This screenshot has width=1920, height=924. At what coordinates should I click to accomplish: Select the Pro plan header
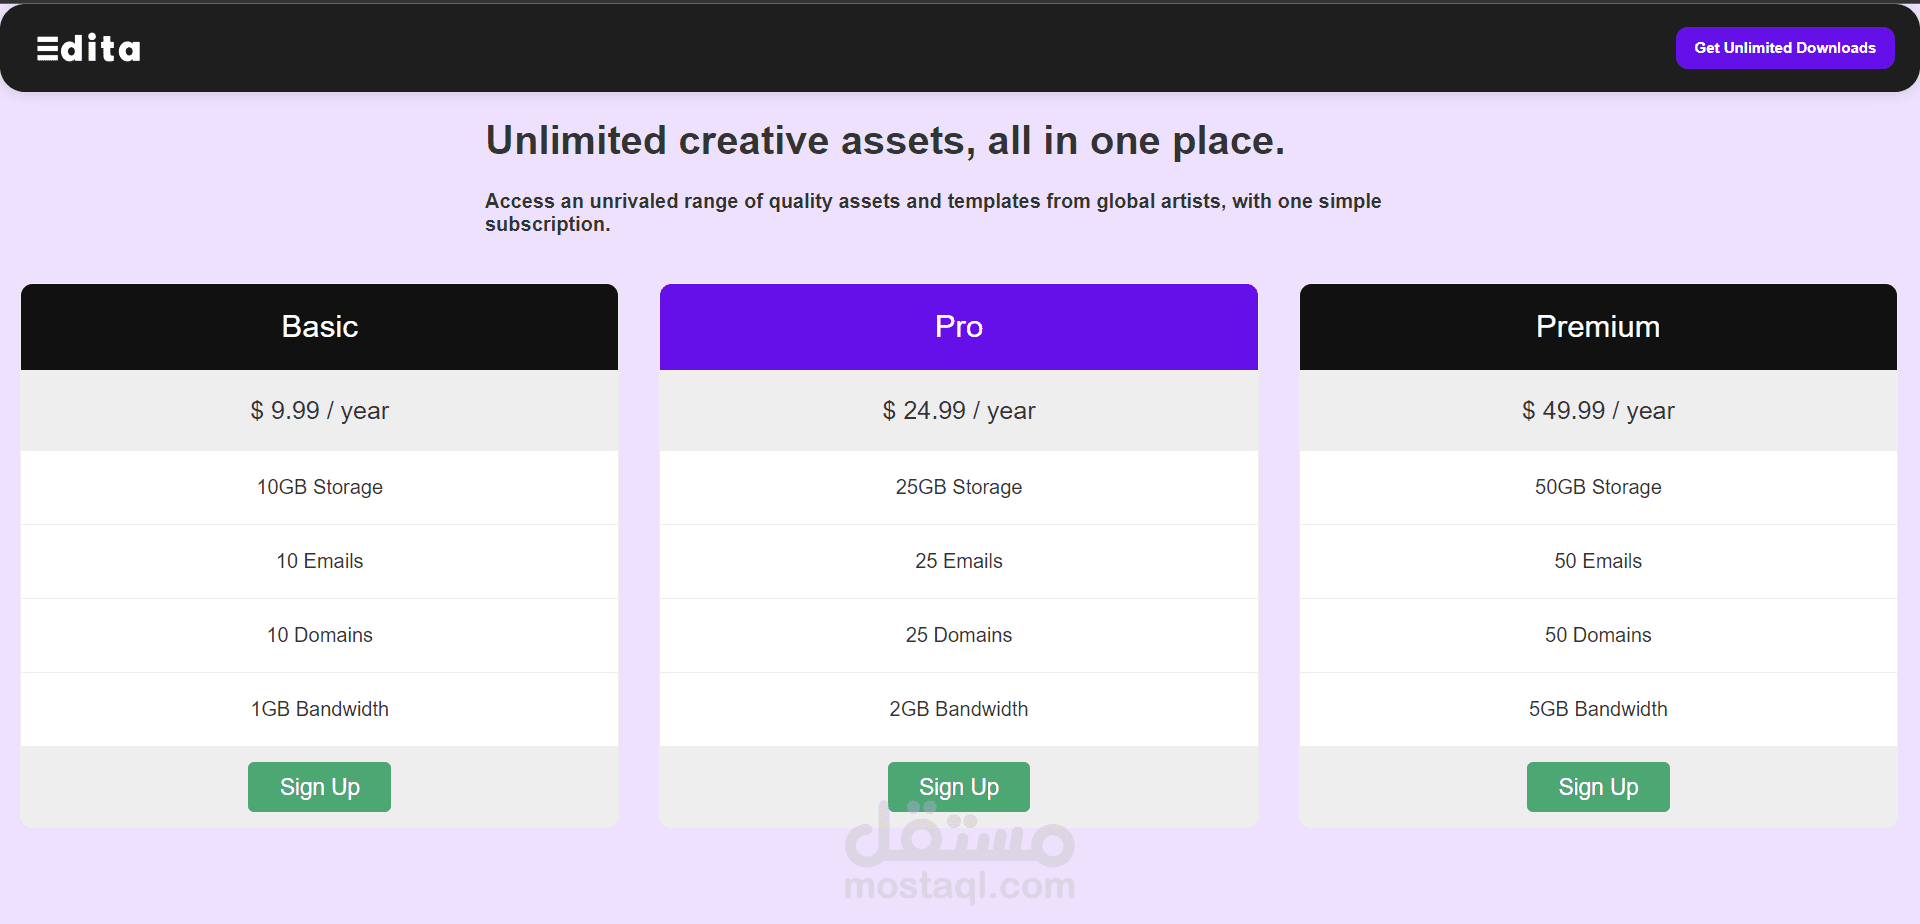958,327
